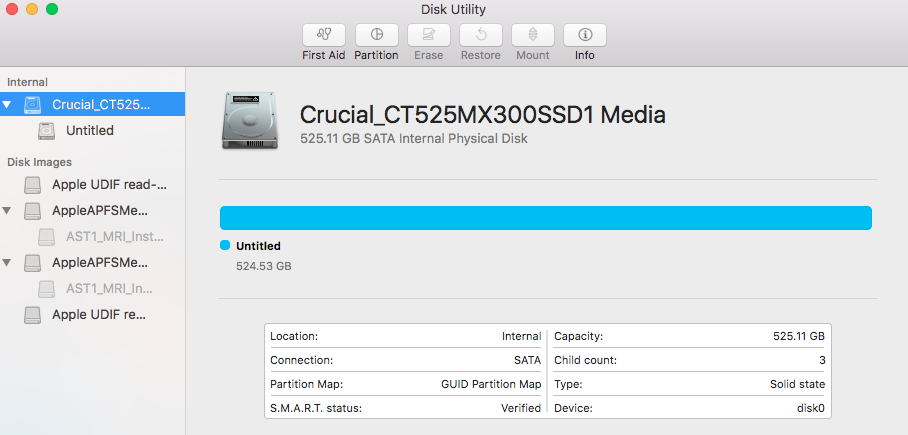This screenshot has height=435, width=908.
Task: Click the Apple UDIF re disk image icon
Action: pyautogui.click(x=32, y=315)
